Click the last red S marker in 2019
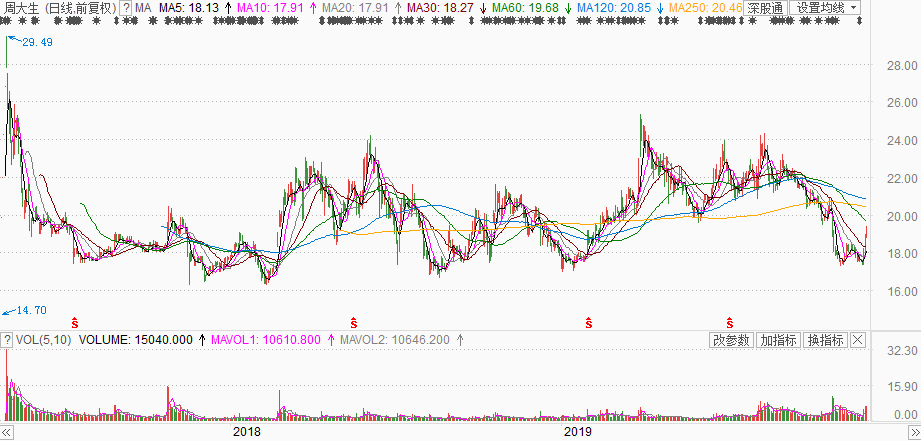The height and width of the screenshot is (441, 921). coord(730,323)
